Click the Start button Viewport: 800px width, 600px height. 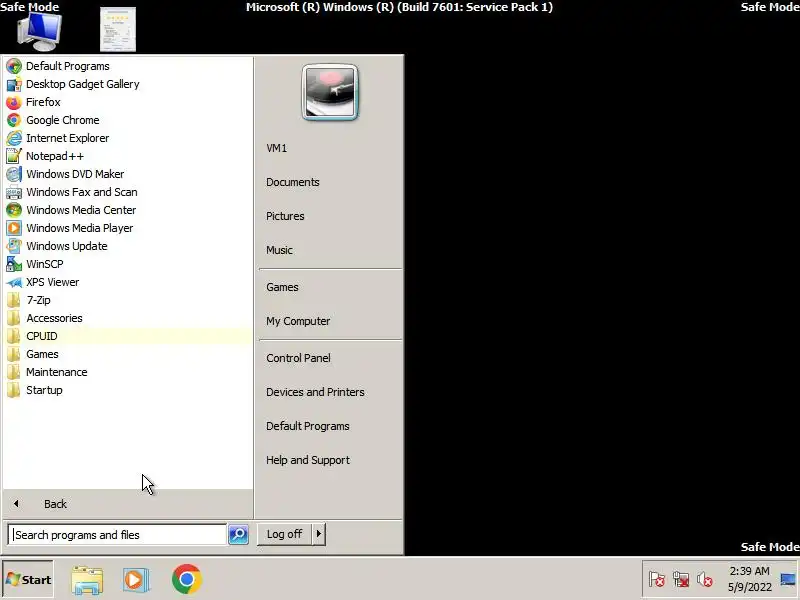(28, 579)
